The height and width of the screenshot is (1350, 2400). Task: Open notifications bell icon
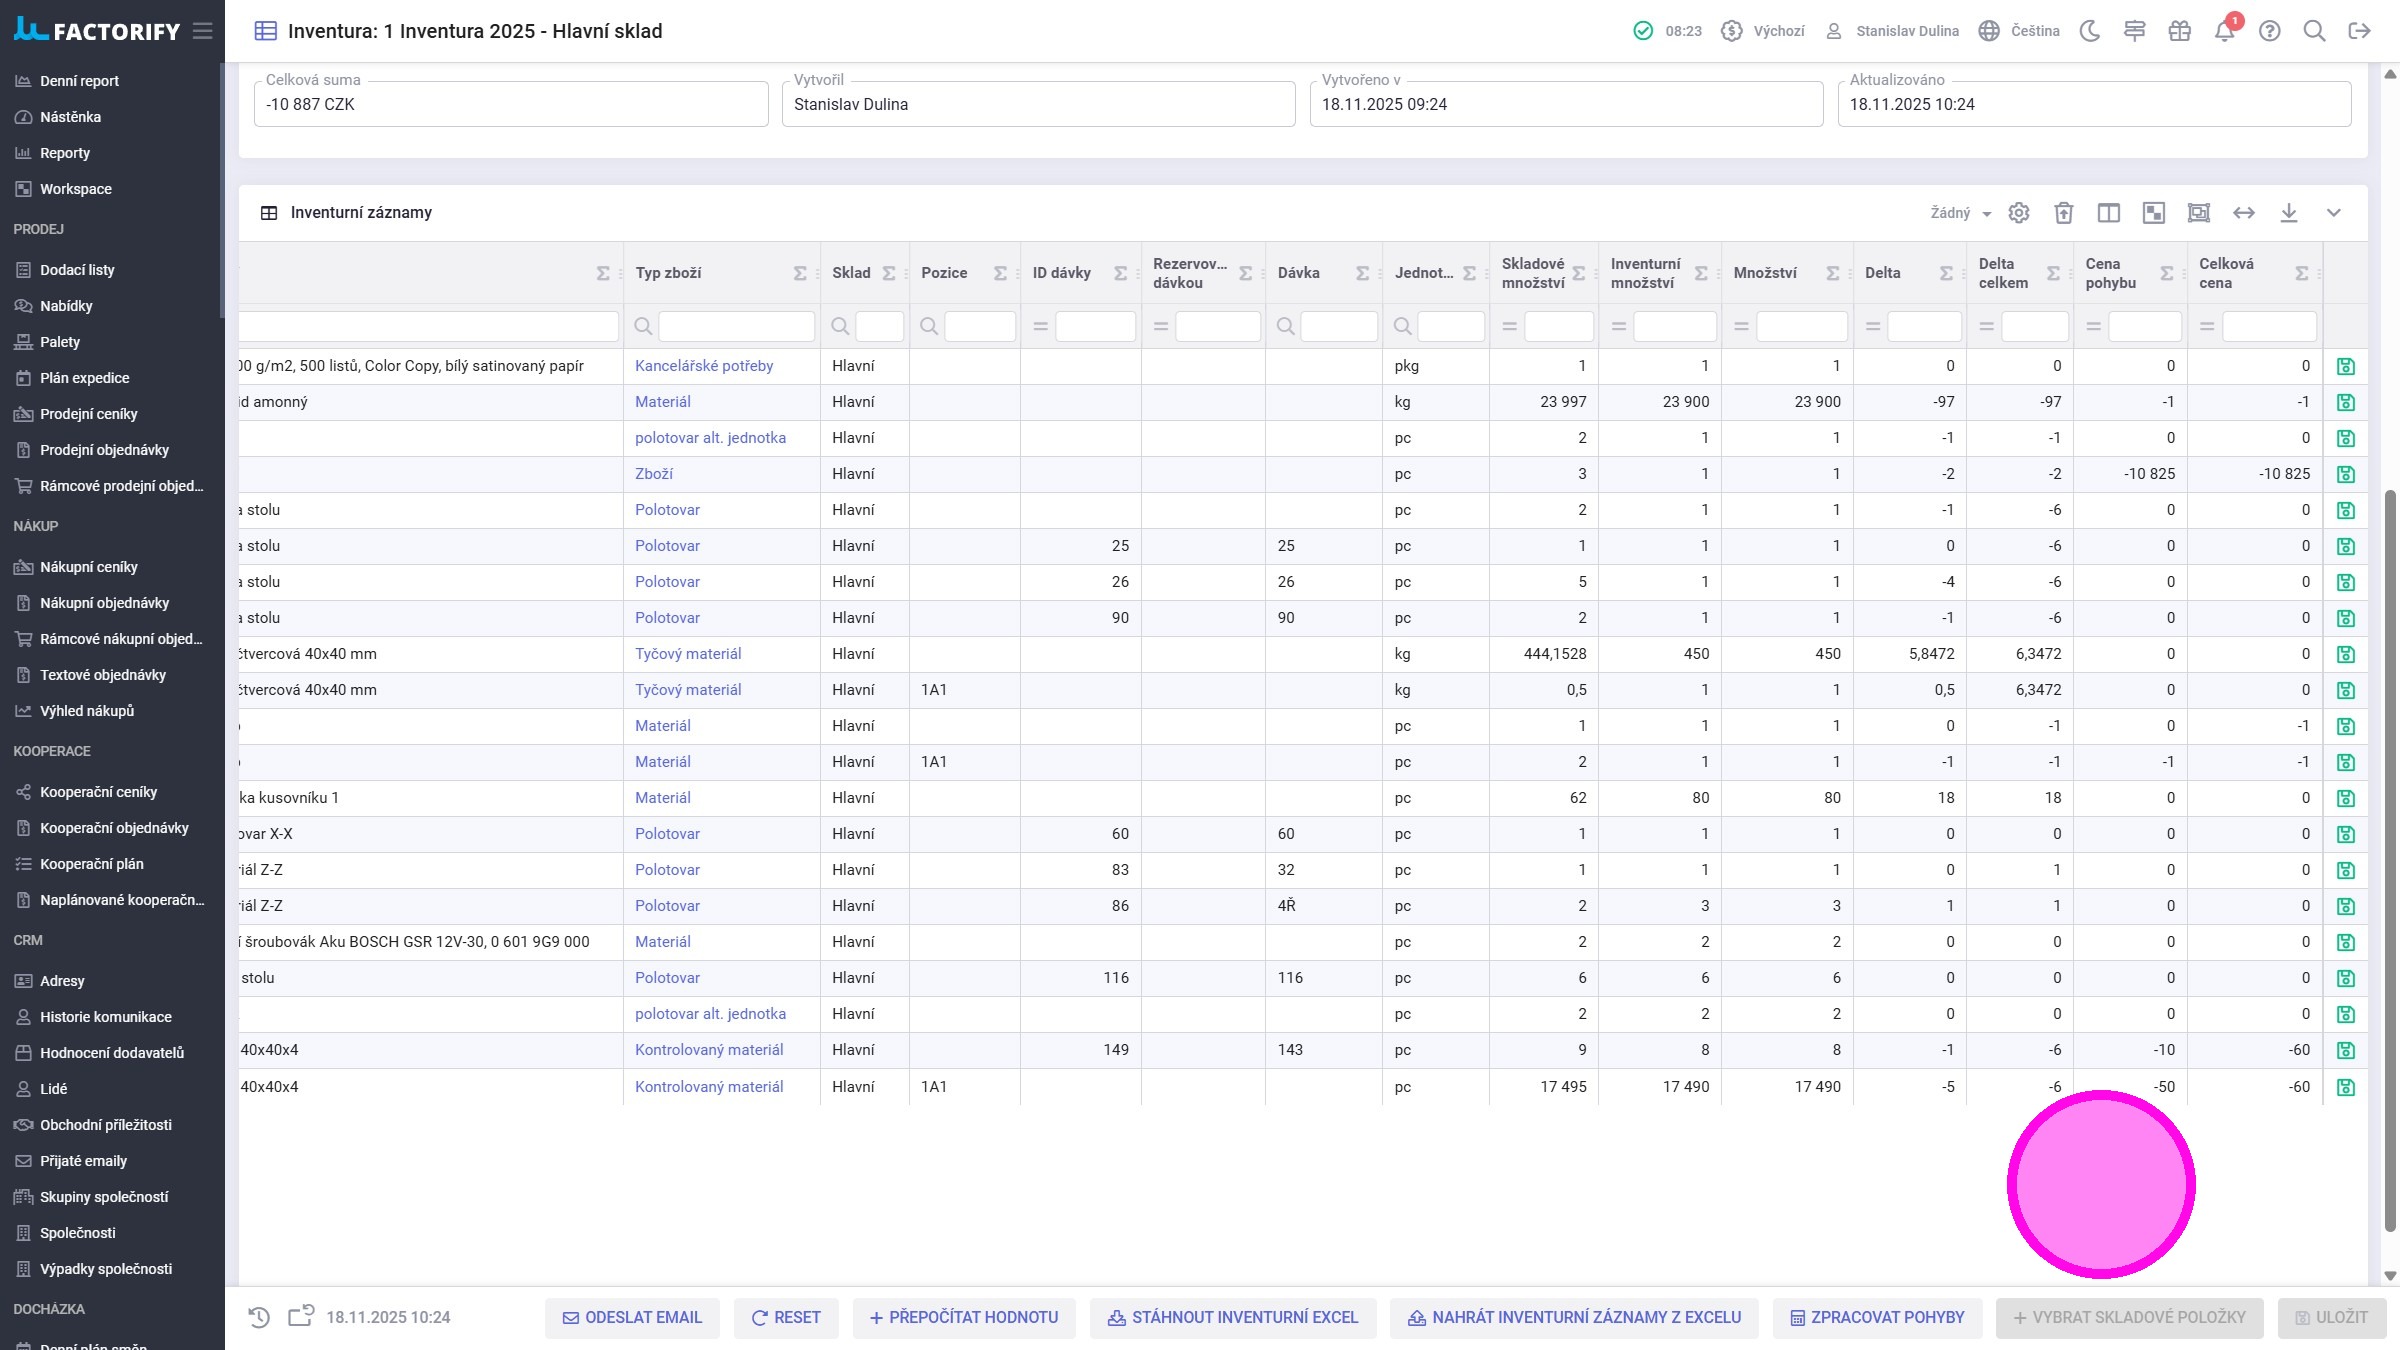coord(2224,31)
